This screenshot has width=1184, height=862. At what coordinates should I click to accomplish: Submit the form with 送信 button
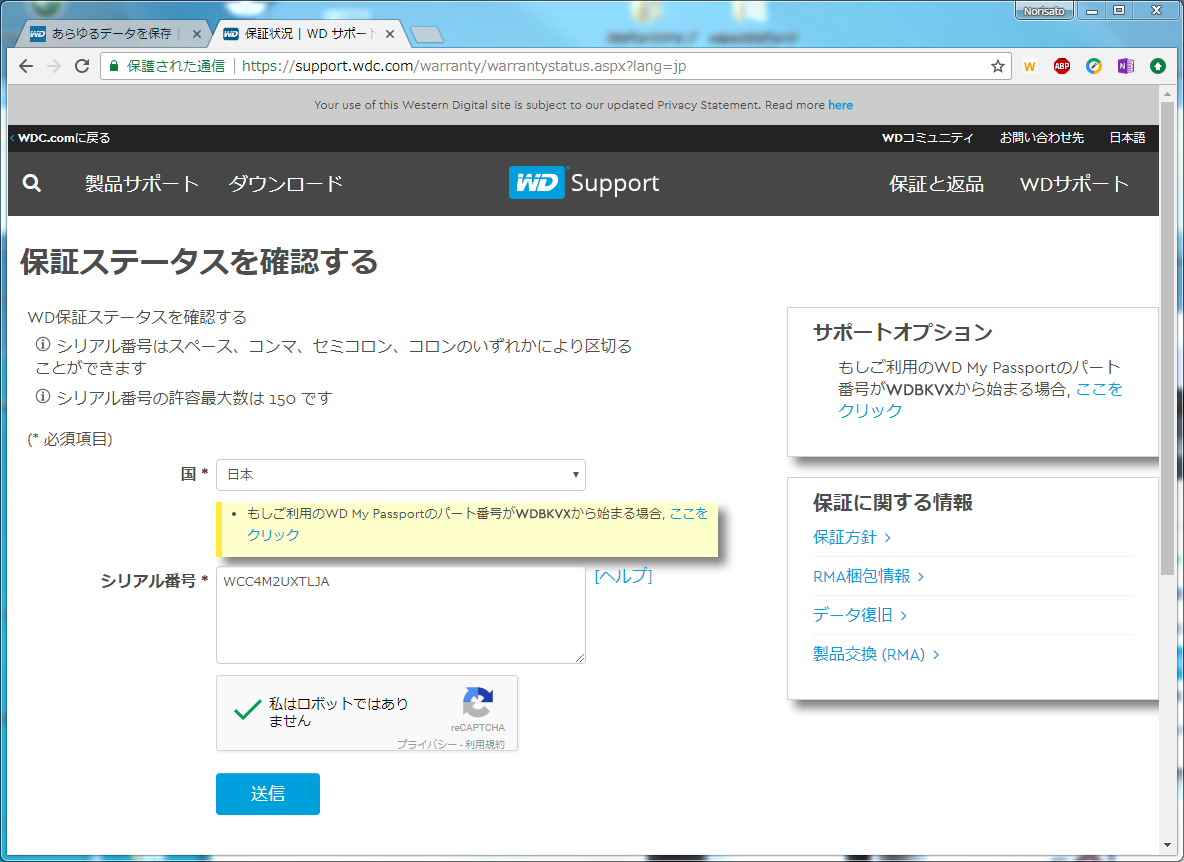[267, 793]
